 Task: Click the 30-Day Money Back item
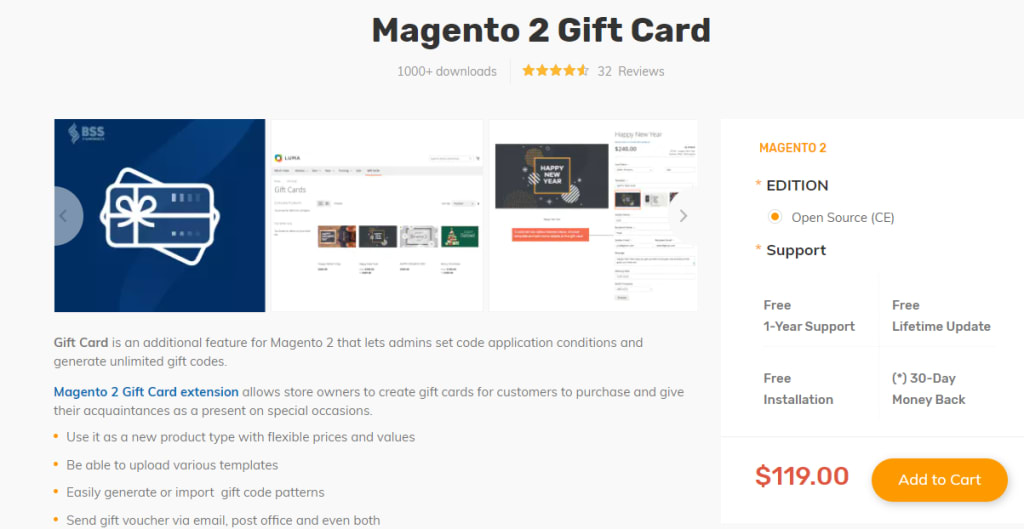[x=929, y=389]
